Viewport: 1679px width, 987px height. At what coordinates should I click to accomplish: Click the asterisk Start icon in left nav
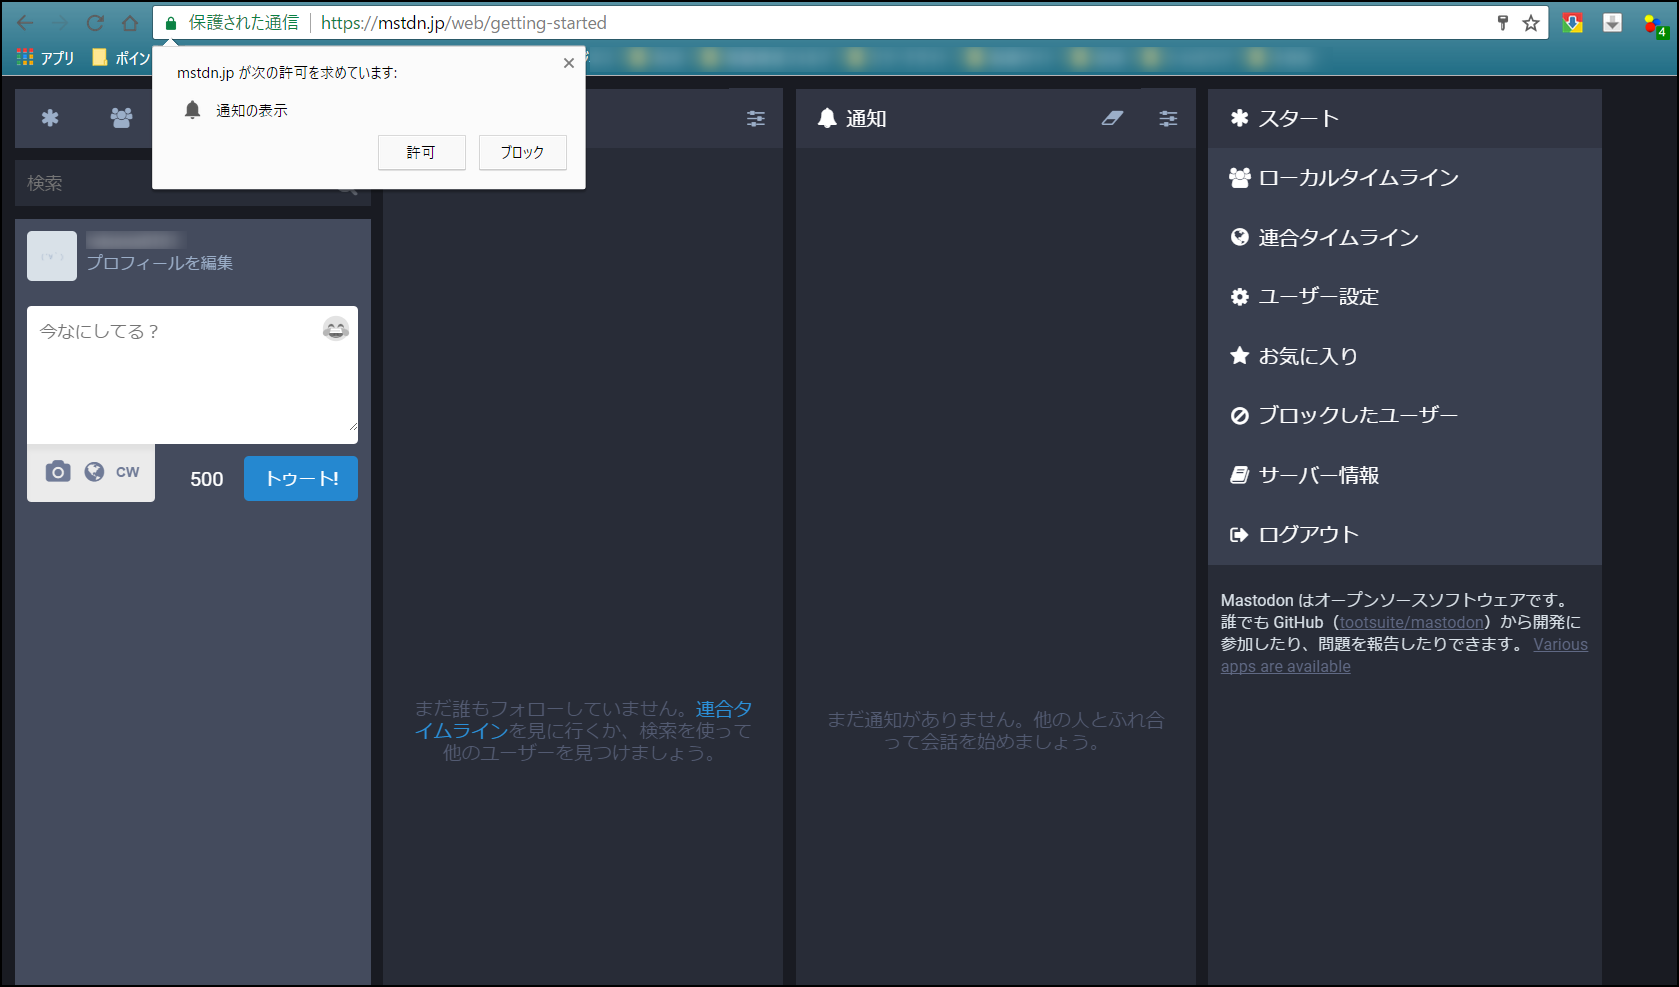coord(50,119)
